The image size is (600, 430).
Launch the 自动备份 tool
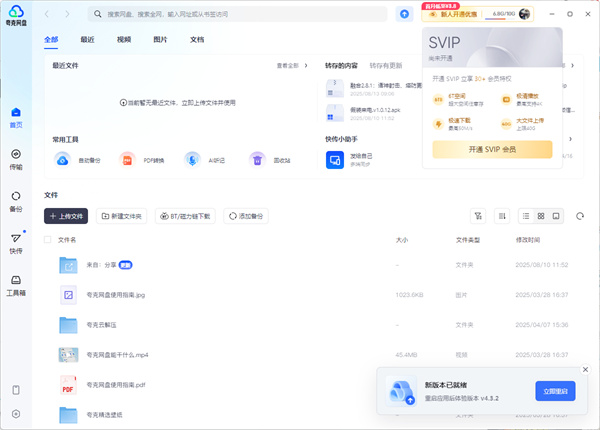coord(77,160)
